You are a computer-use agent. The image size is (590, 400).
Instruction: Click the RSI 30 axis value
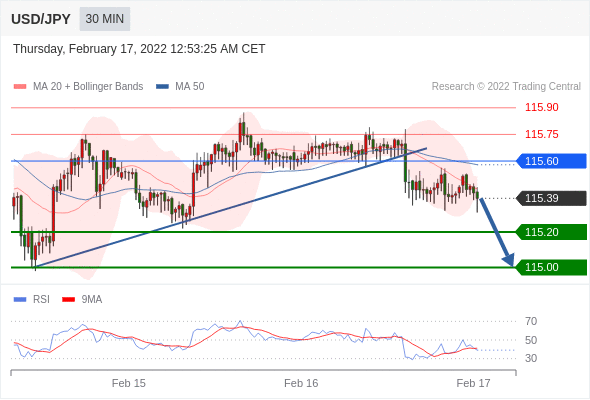click(531, 358)
